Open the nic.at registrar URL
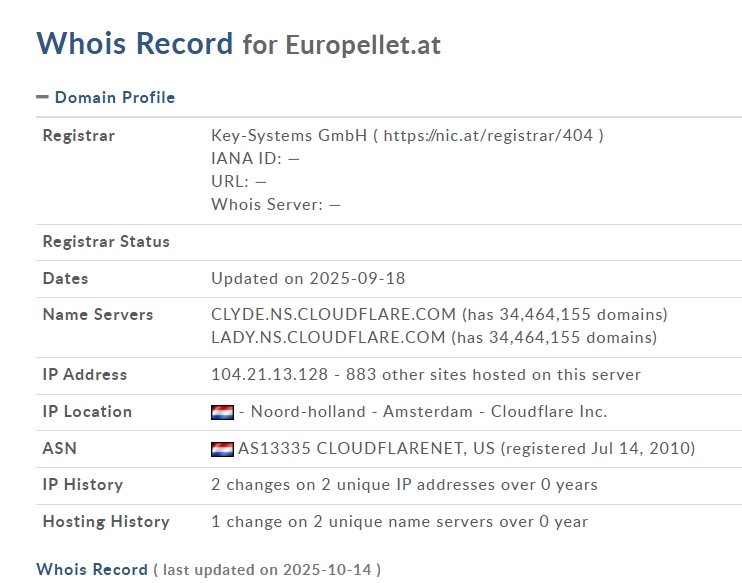The image size is (742, 583). point(489,135)
